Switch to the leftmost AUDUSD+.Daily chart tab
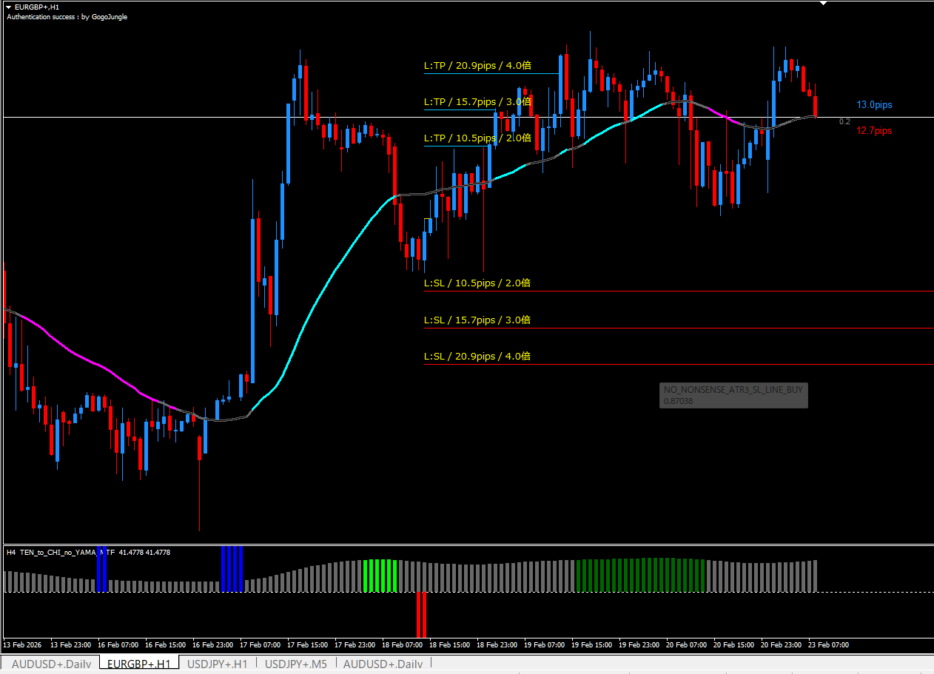 click(50, 664)
